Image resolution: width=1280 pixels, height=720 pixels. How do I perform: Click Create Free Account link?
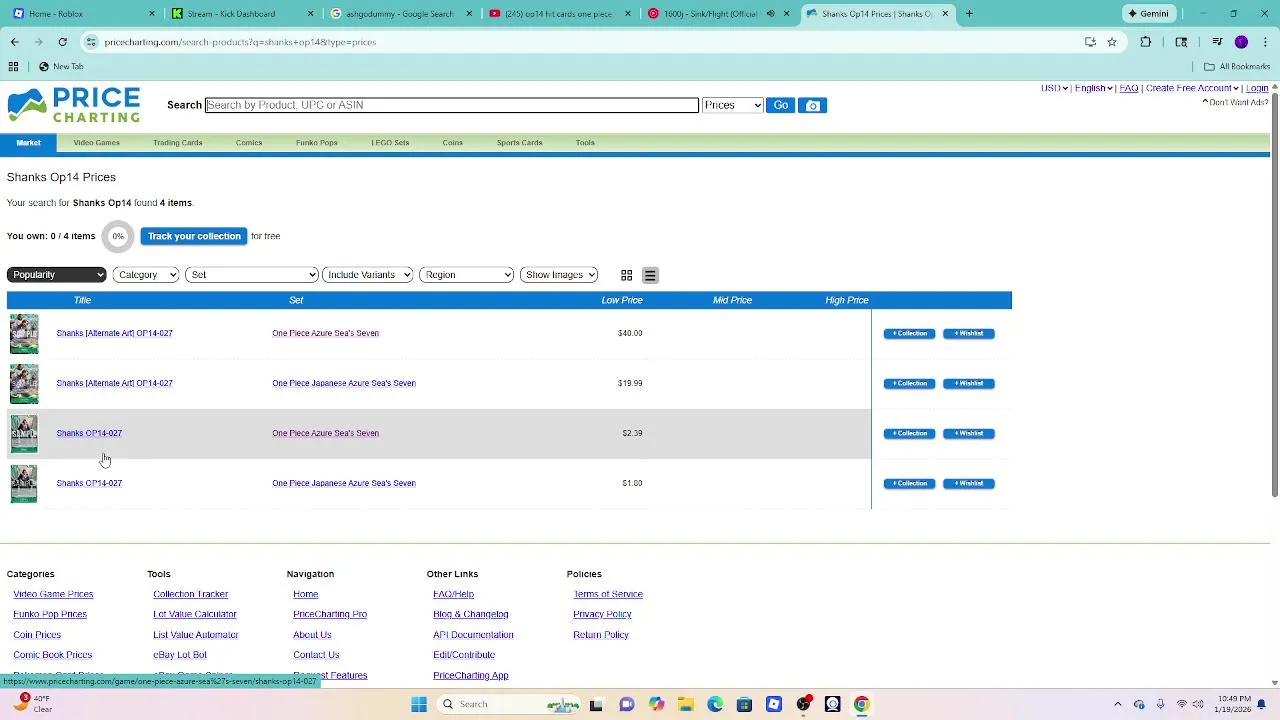click(1192, 88)
